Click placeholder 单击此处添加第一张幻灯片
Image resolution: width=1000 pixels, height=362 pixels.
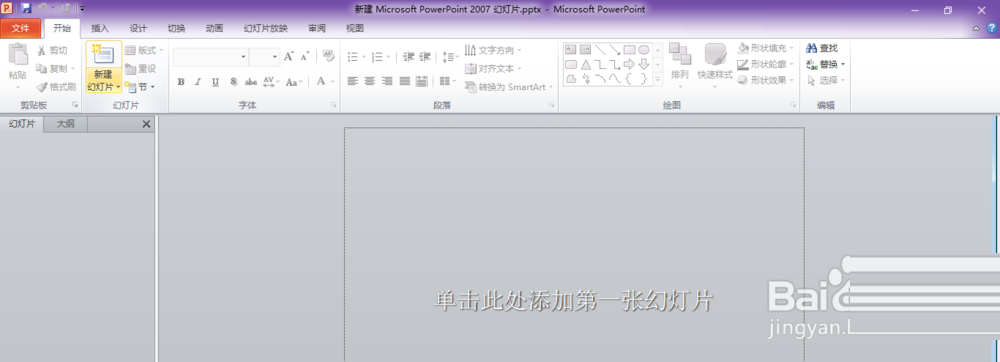point(574,301)
